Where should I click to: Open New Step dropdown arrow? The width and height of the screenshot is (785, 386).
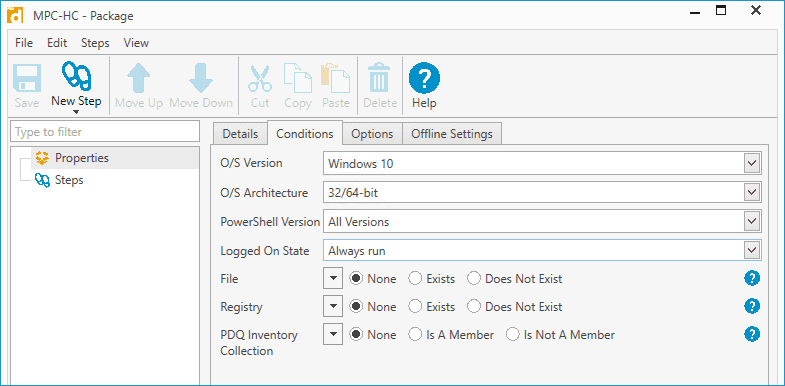tap(76, 112)
